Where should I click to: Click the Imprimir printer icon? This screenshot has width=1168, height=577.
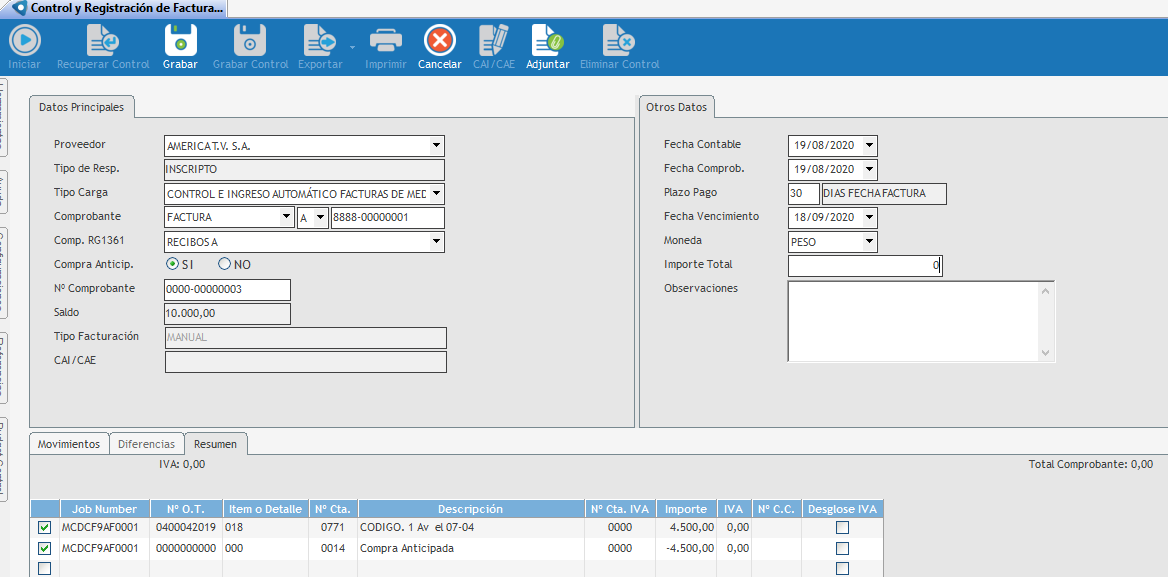385,41
